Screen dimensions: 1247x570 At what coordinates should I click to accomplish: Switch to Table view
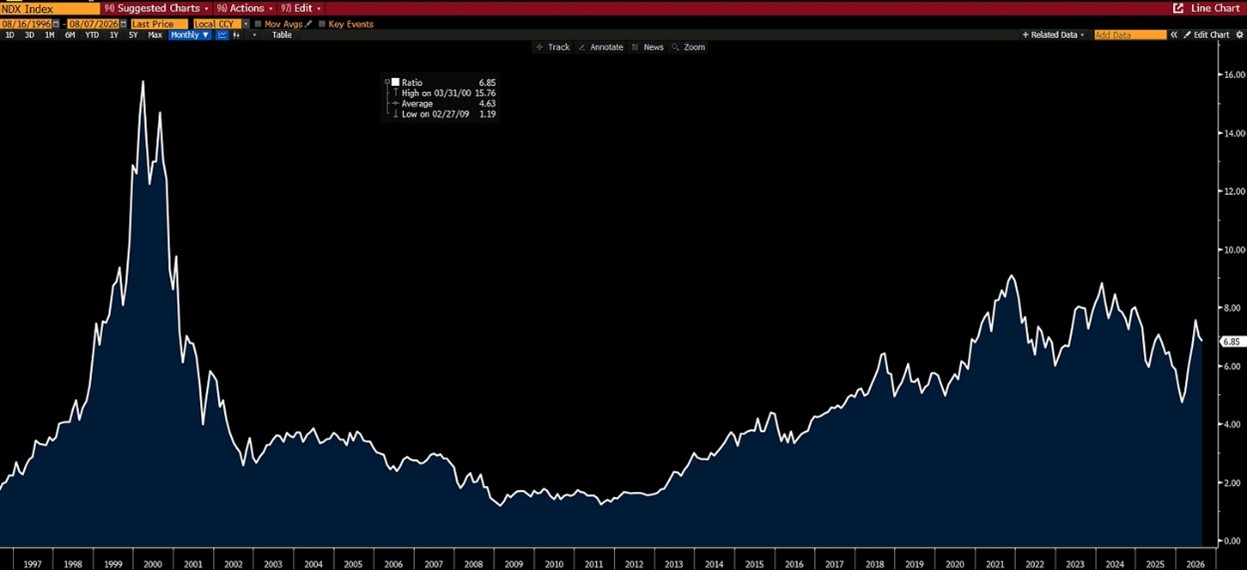[282, 35]
